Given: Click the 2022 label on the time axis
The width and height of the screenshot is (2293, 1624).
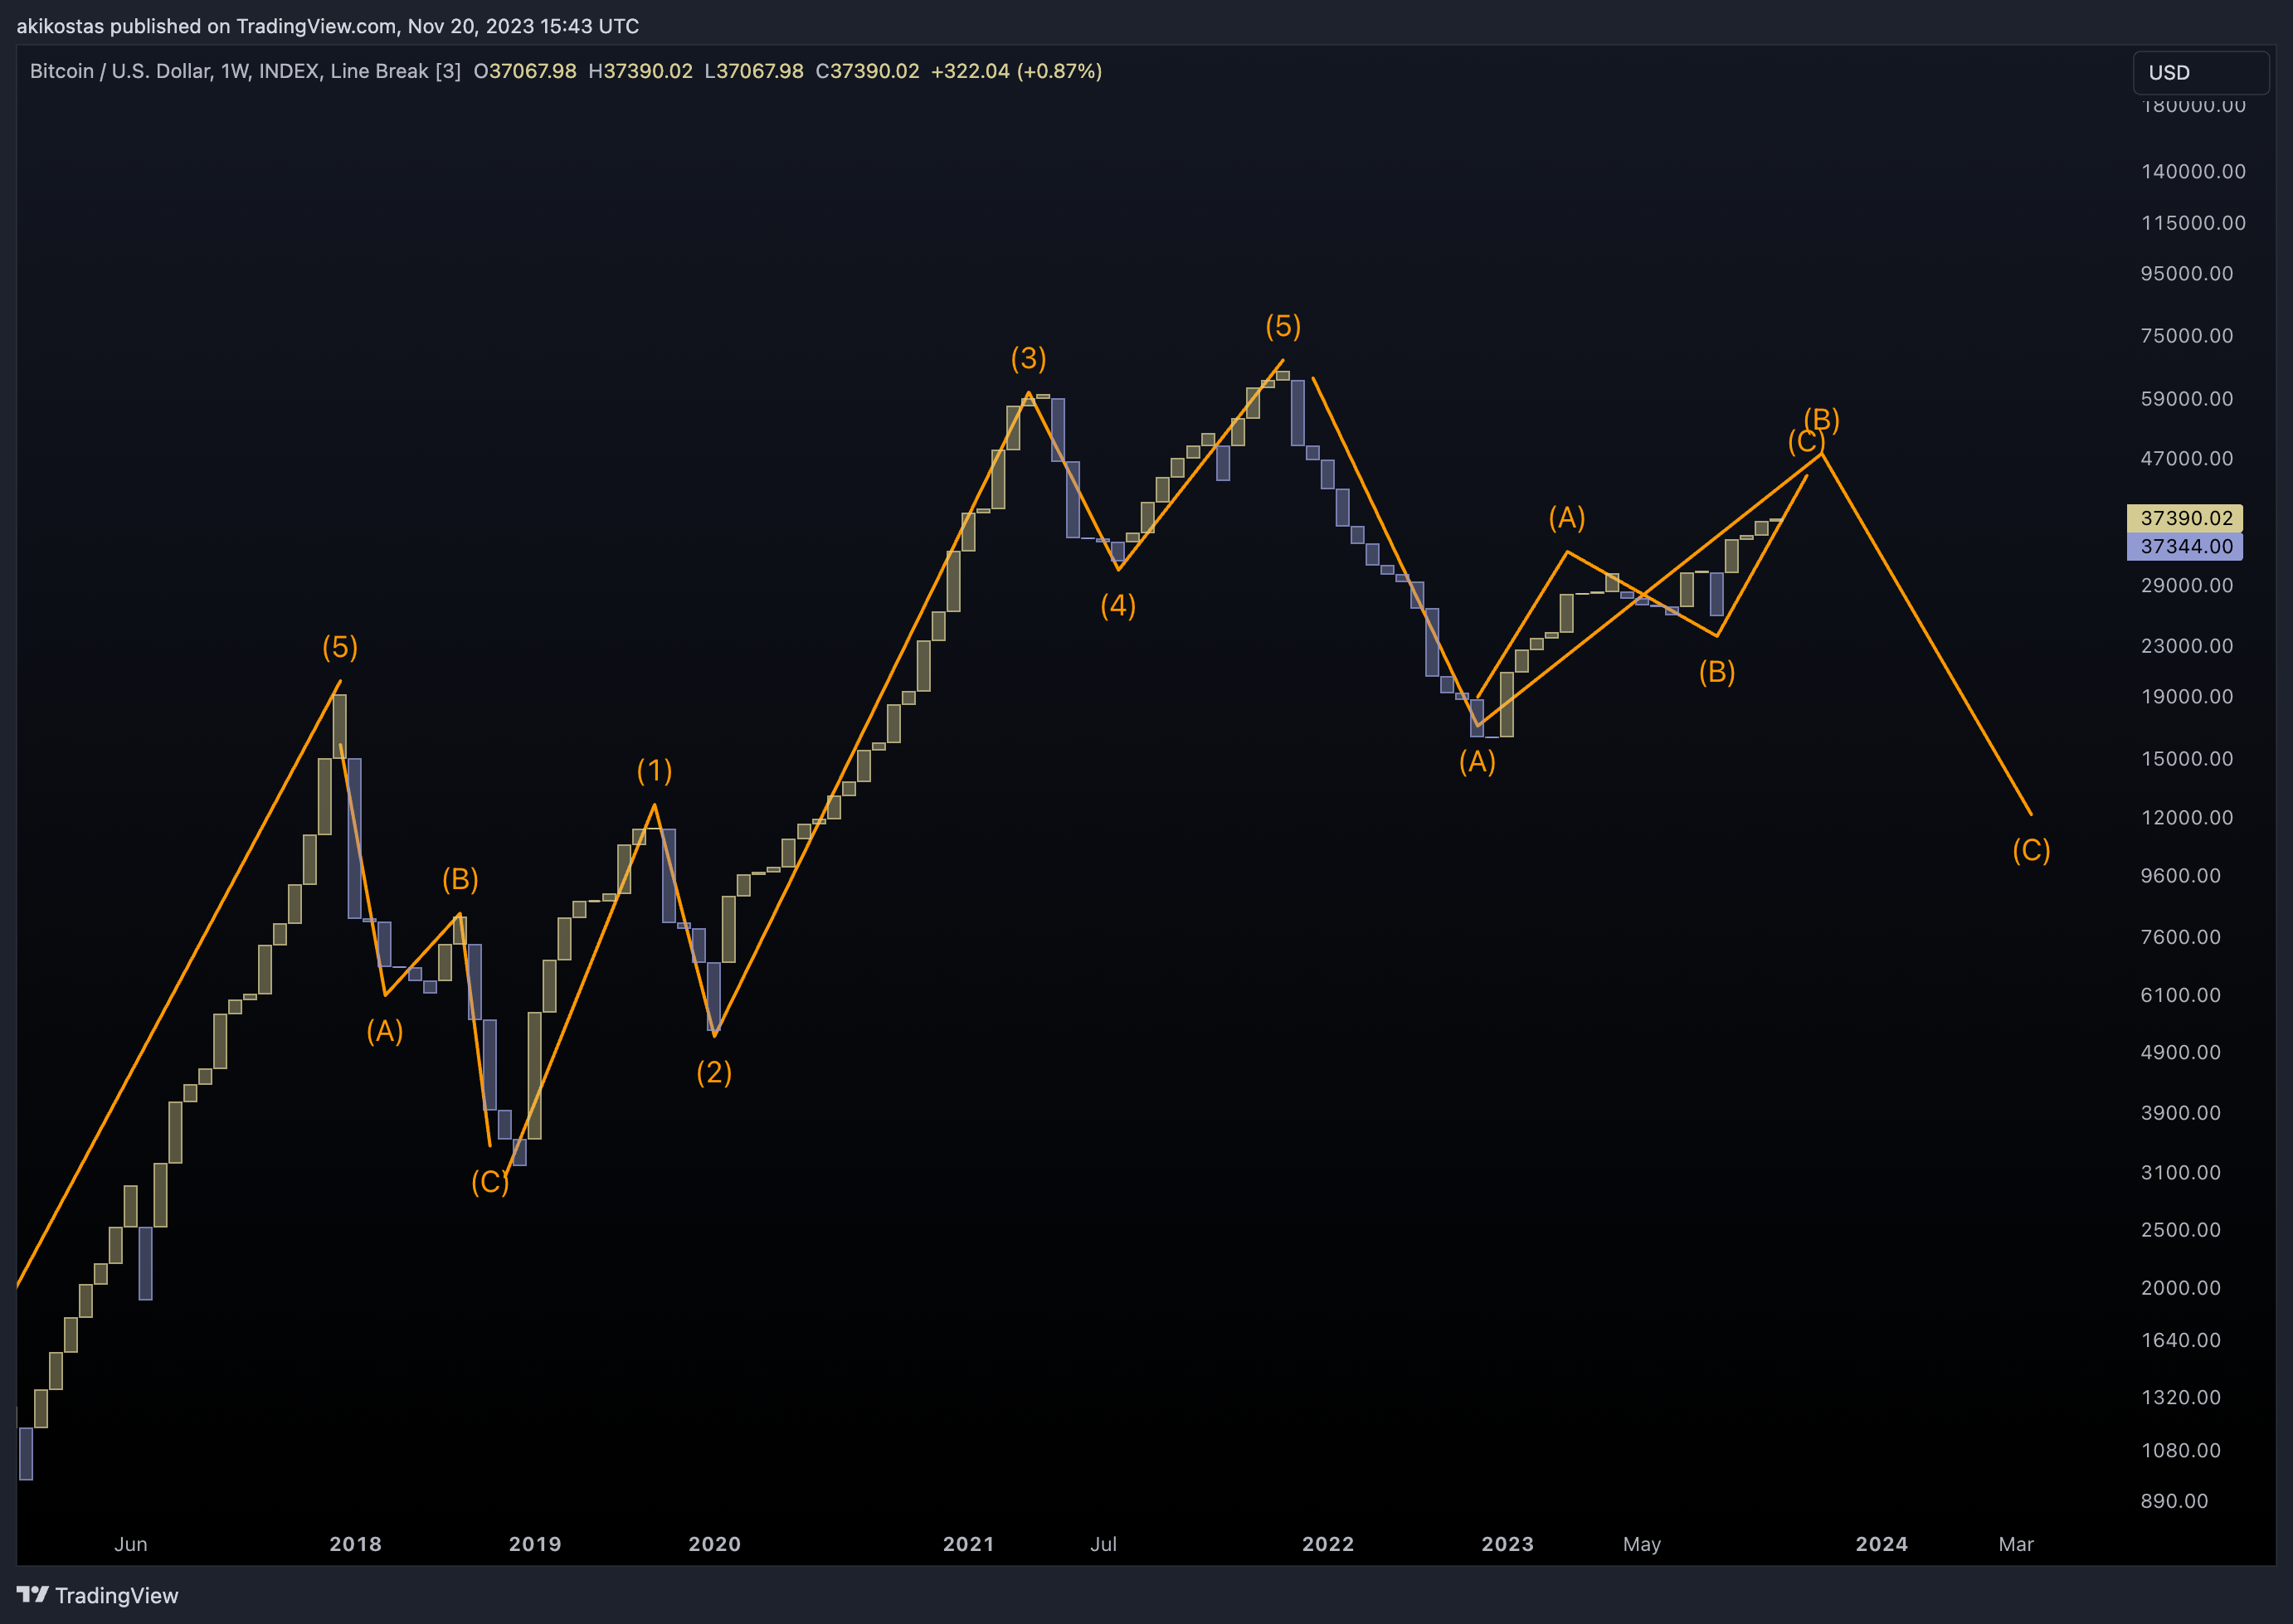Looking at the screenshot, I should click(x=1328, y=1544).
